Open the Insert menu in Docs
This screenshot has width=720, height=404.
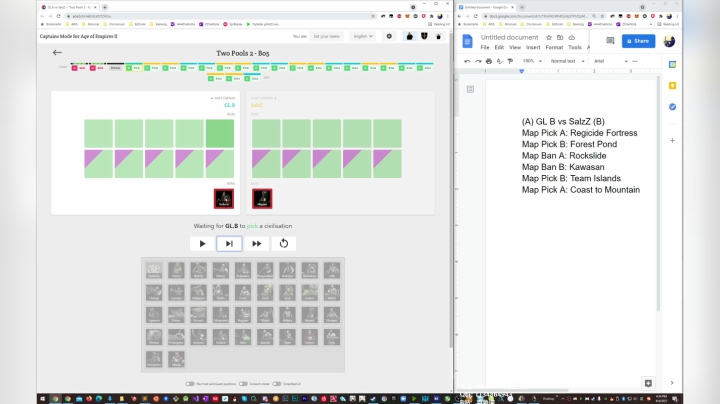tap(533, 47)
